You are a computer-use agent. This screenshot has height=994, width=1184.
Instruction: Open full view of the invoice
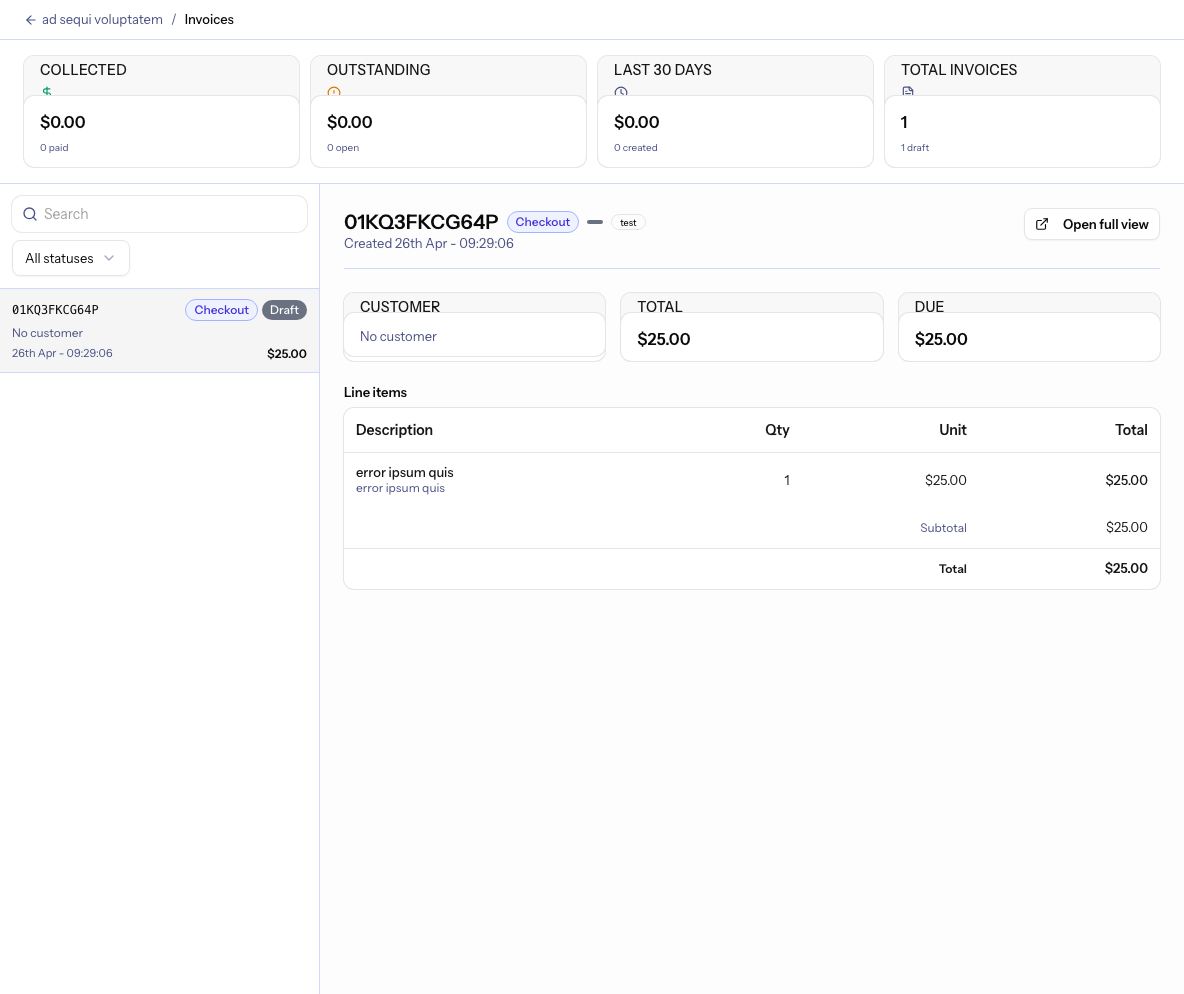point(1092,224)
